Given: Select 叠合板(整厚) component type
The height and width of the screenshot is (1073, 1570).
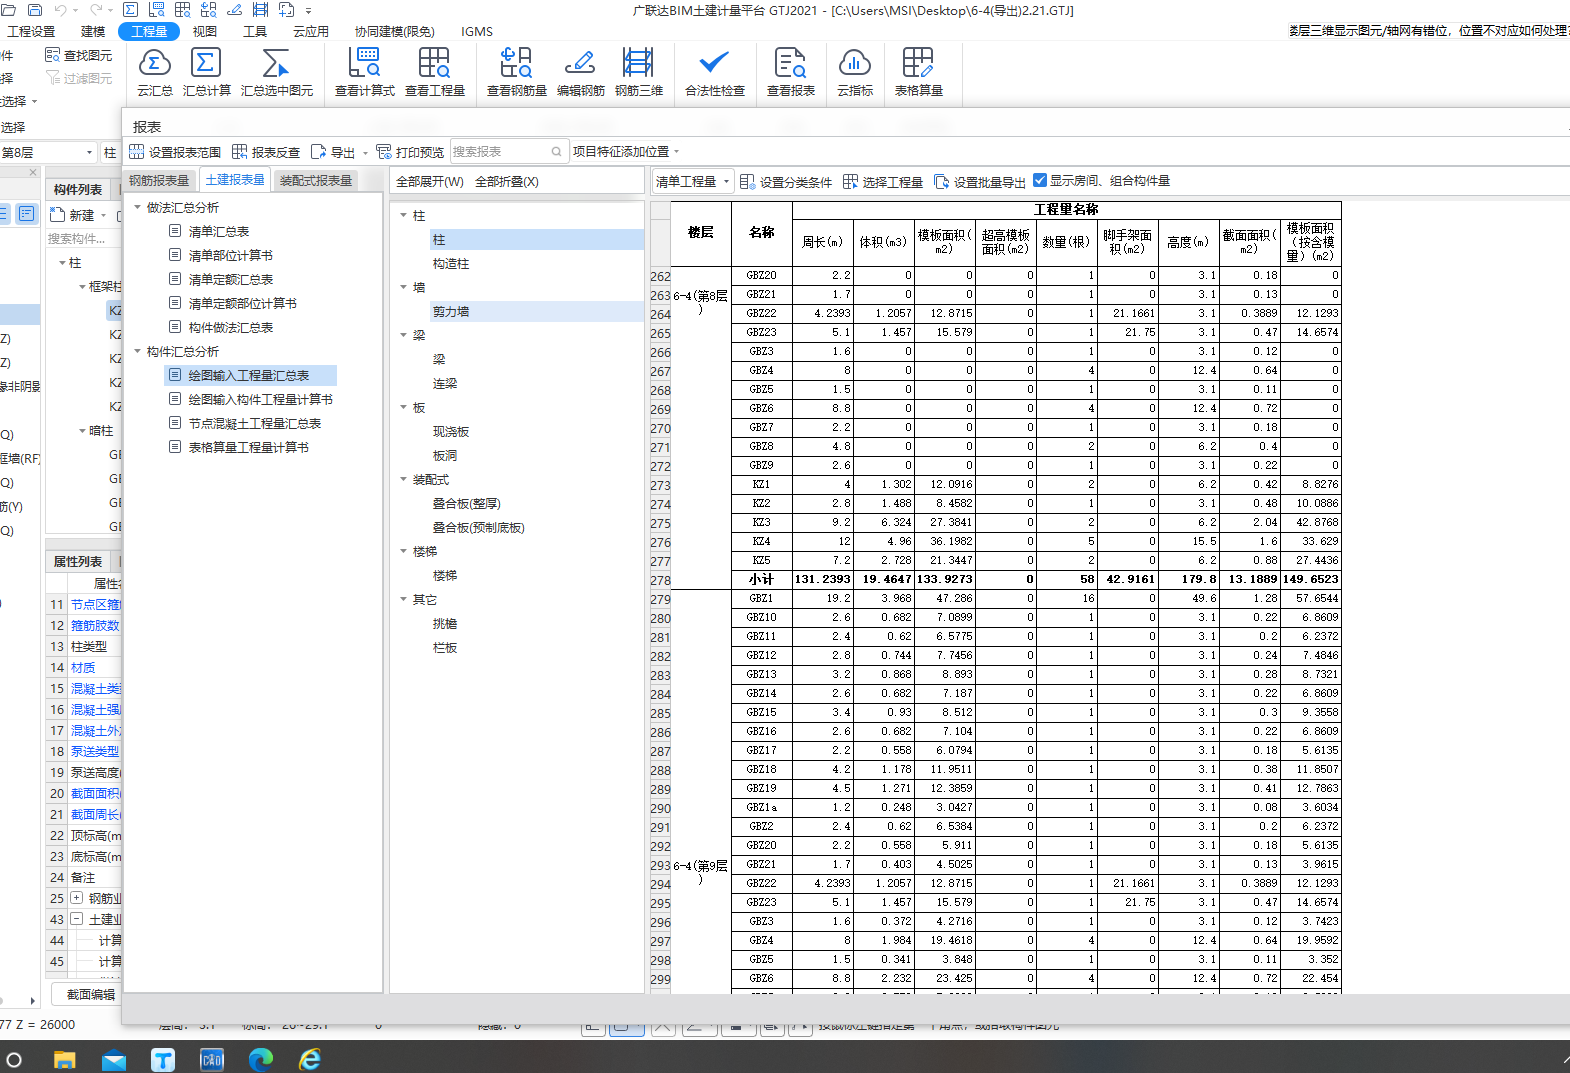Looking at the screenshot, I should coord(467,503).
